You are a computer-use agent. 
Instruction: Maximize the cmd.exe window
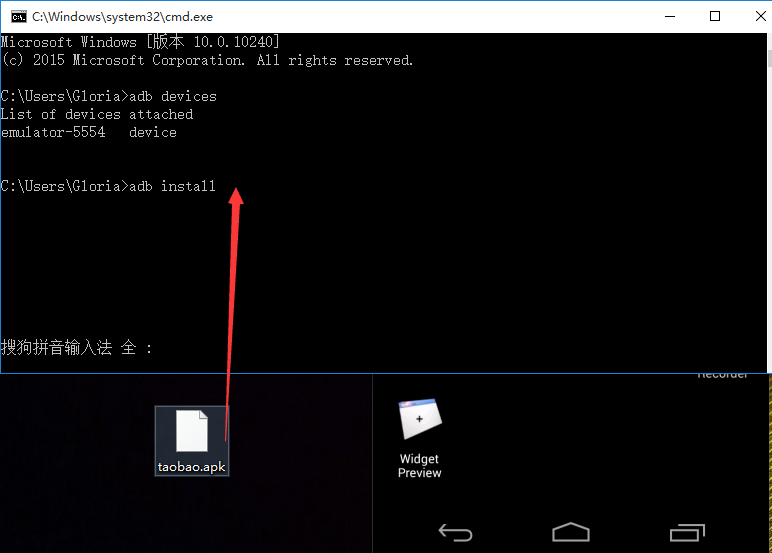[715, 16]
